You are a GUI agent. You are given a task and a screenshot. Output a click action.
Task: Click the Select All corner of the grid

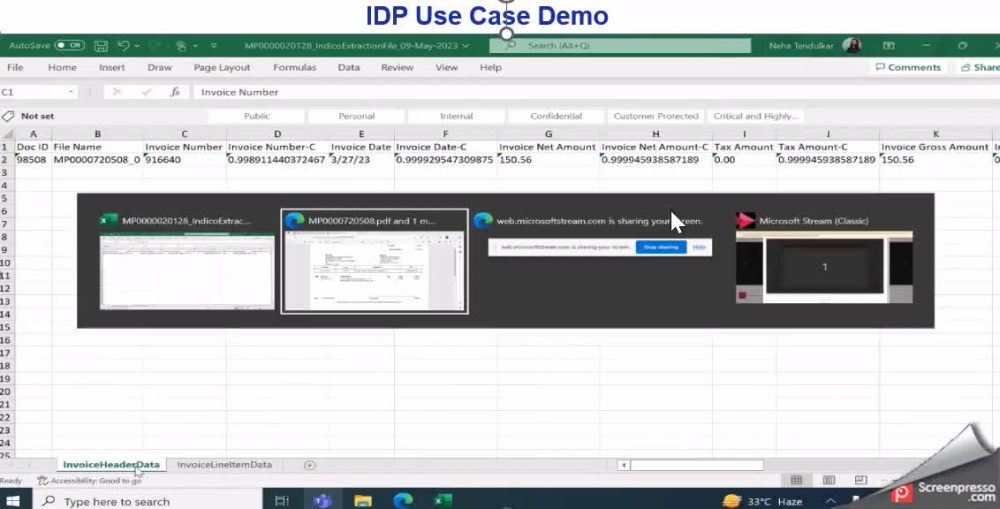click(x=7, y=134)
